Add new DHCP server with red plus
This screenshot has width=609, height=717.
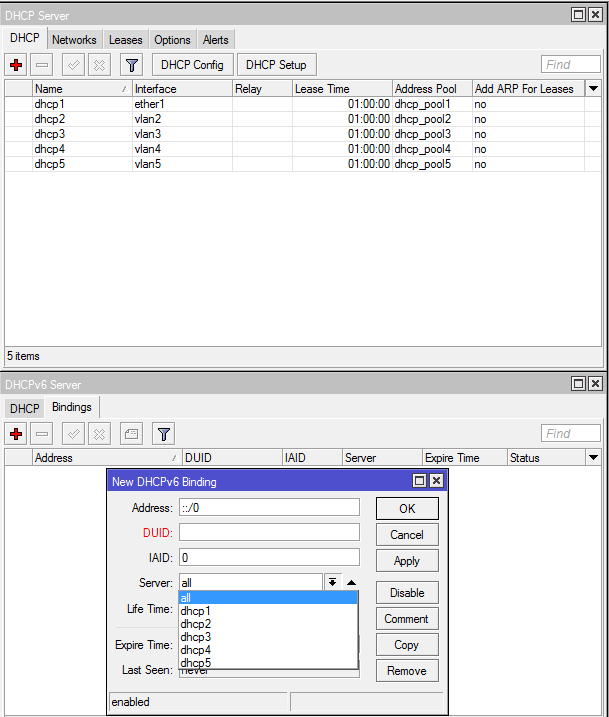(16, 65)
